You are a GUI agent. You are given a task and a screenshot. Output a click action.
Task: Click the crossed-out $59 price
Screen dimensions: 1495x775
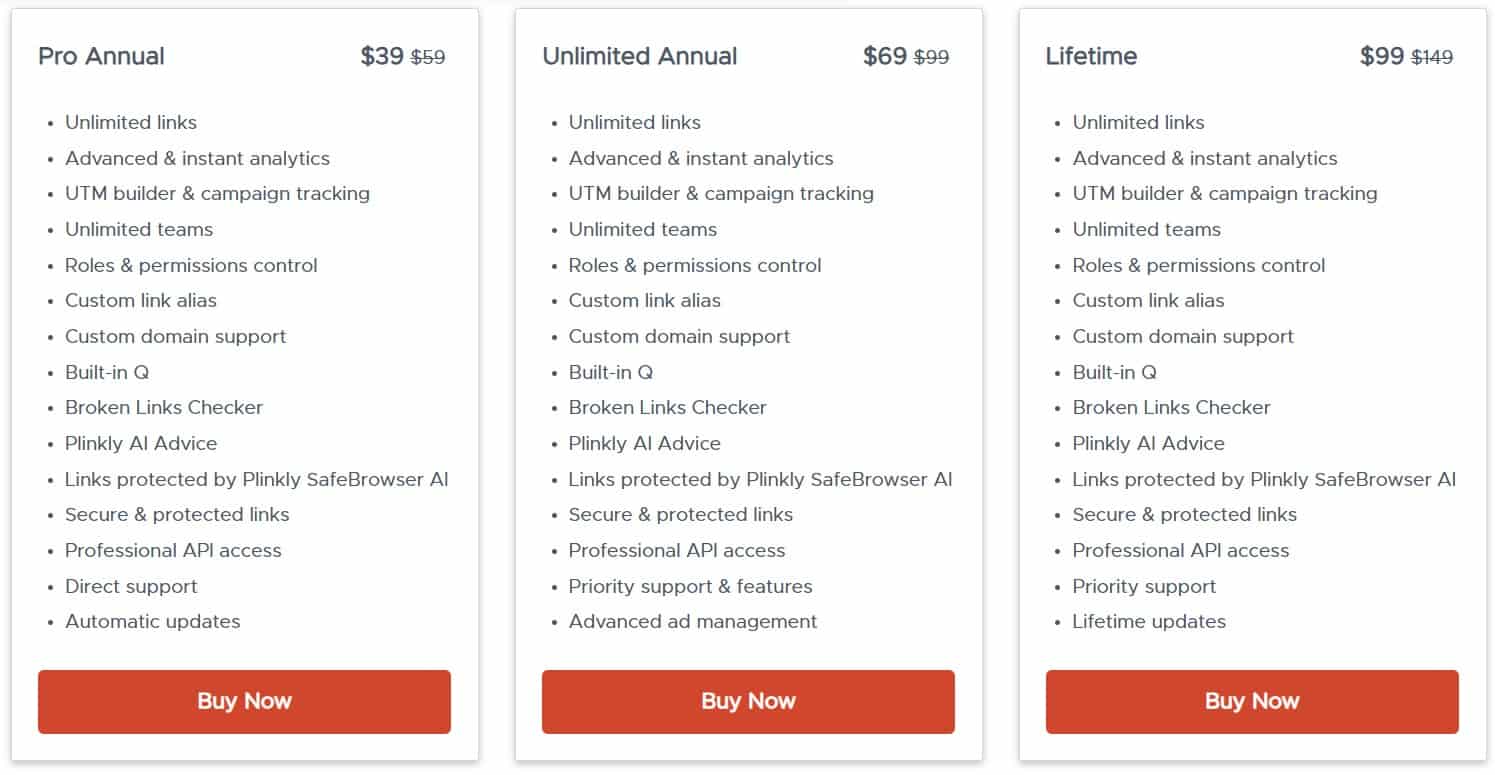[429, 57]
